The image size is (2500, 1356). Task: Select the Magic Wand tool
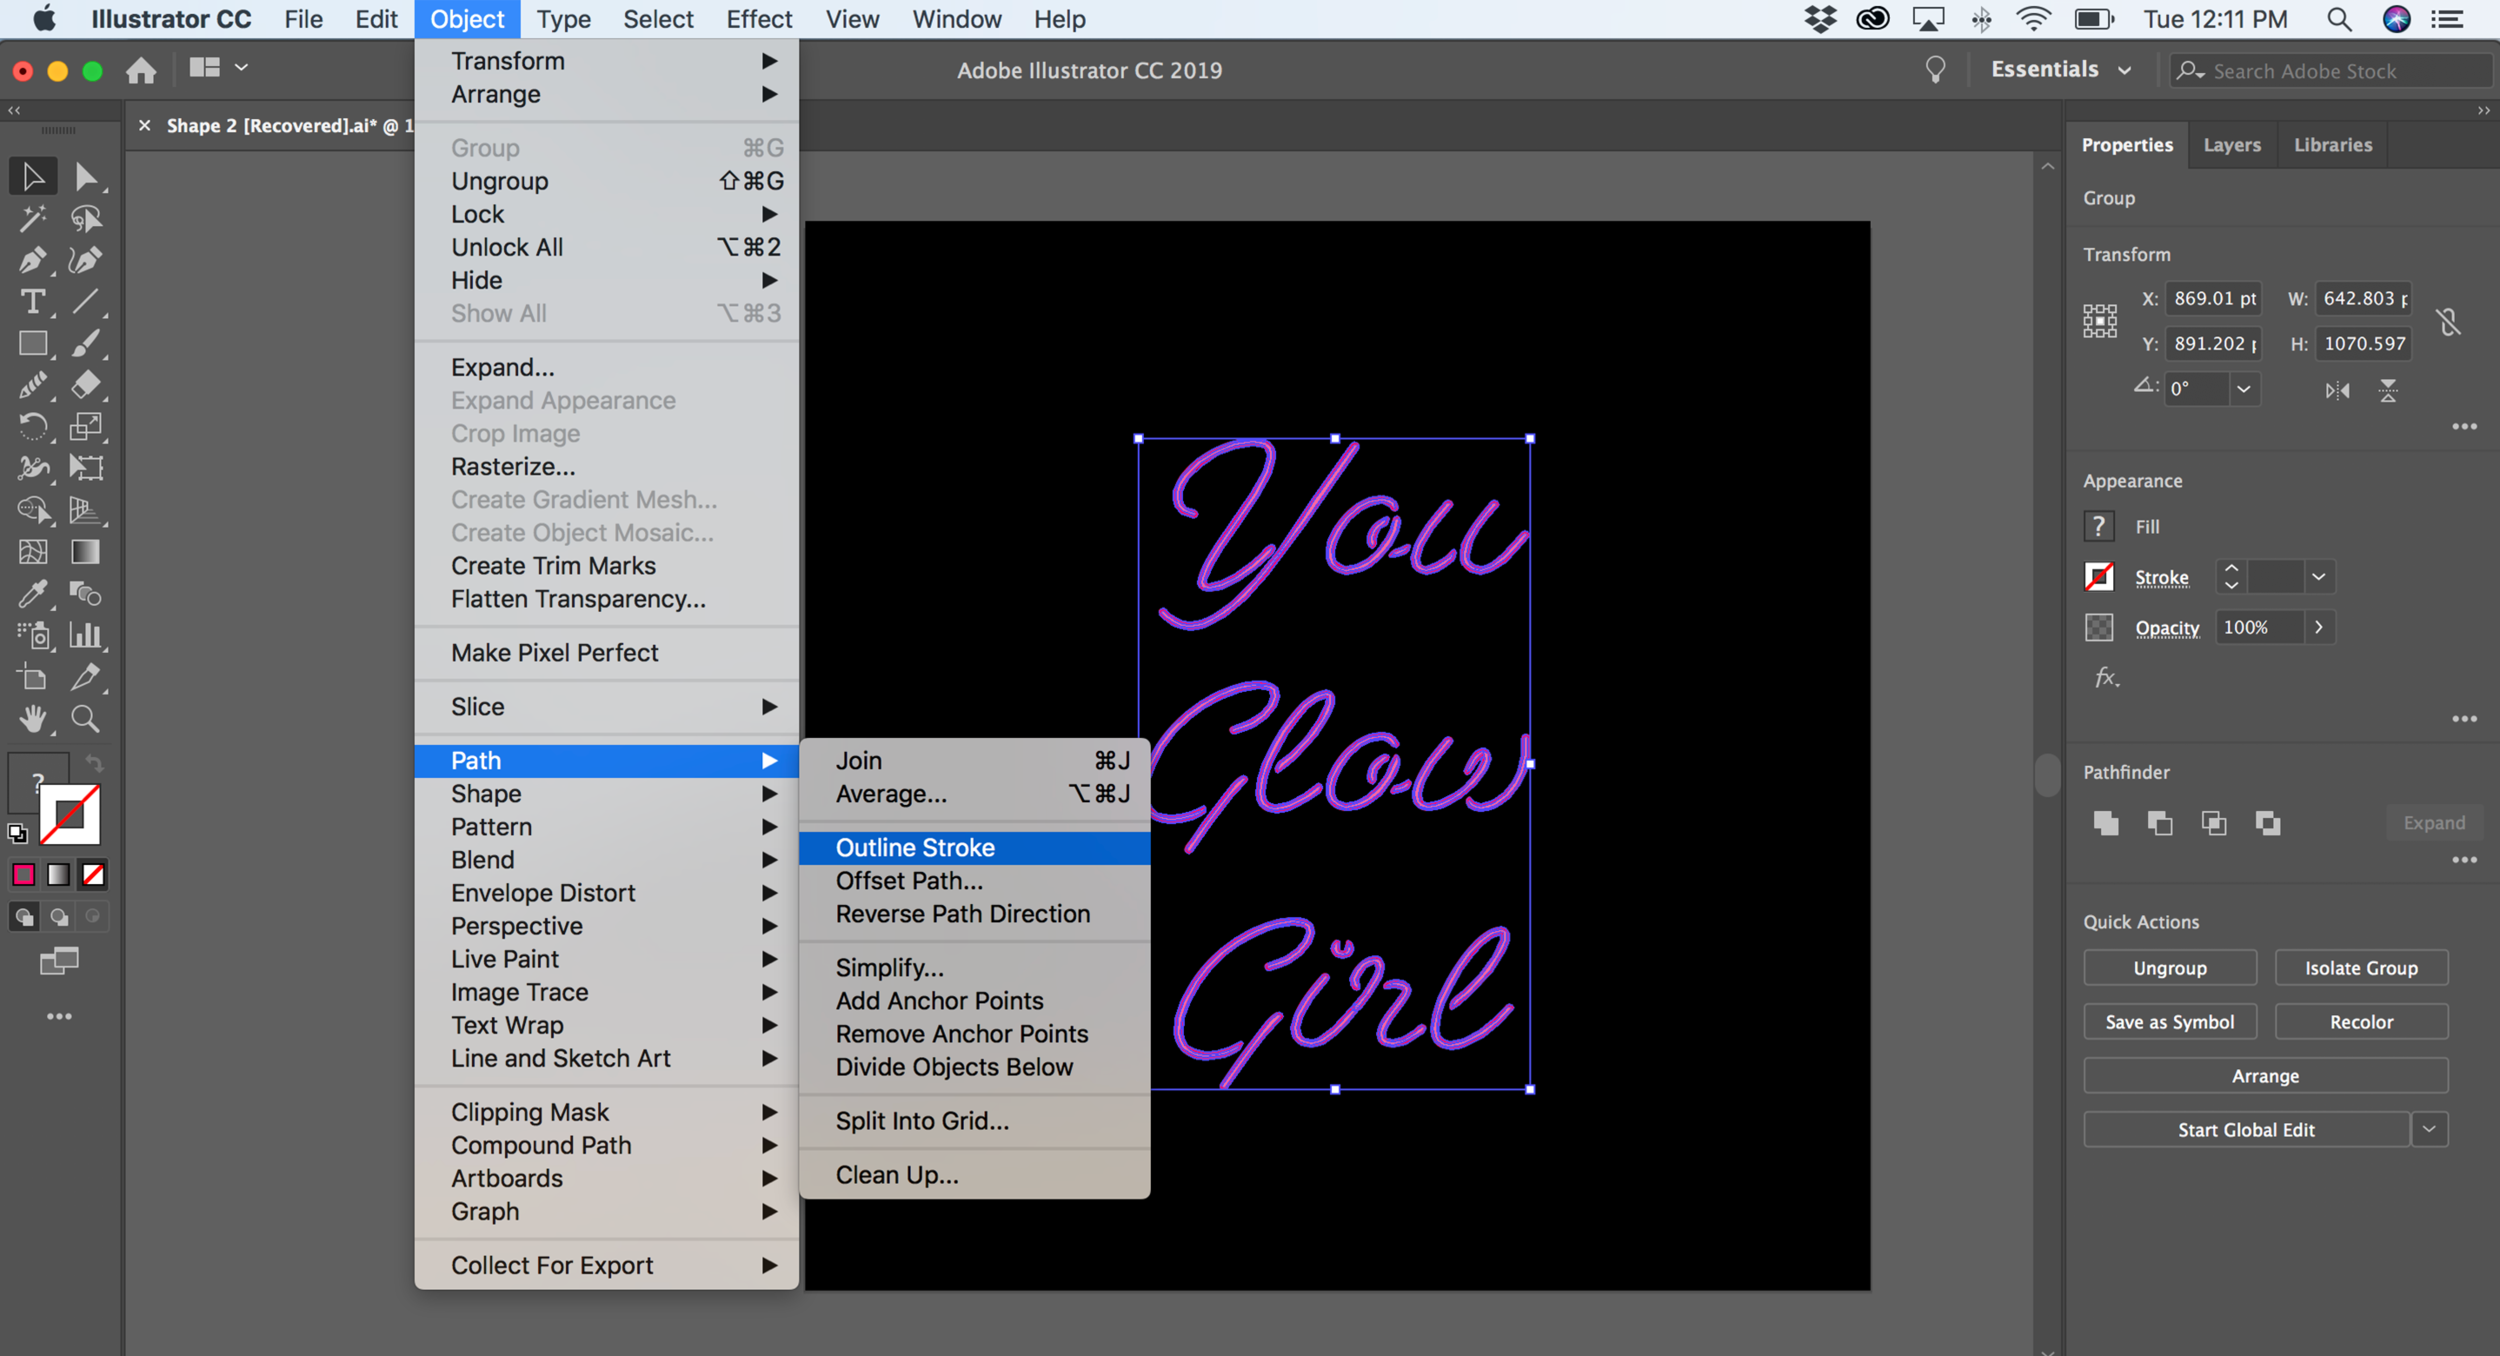33,218
